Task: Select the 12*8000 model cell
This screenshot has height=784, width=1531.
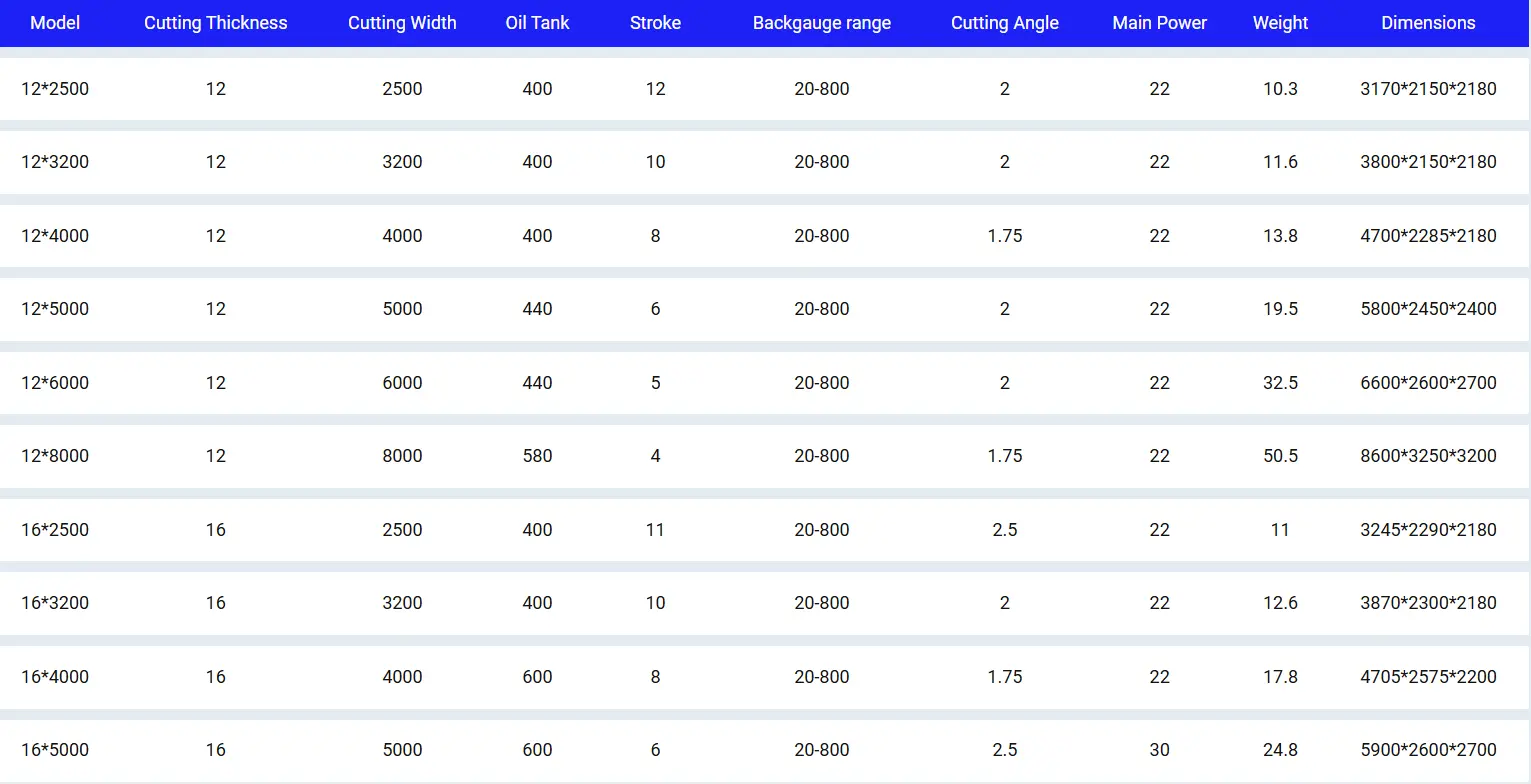Action: click(x=55, y=456)
